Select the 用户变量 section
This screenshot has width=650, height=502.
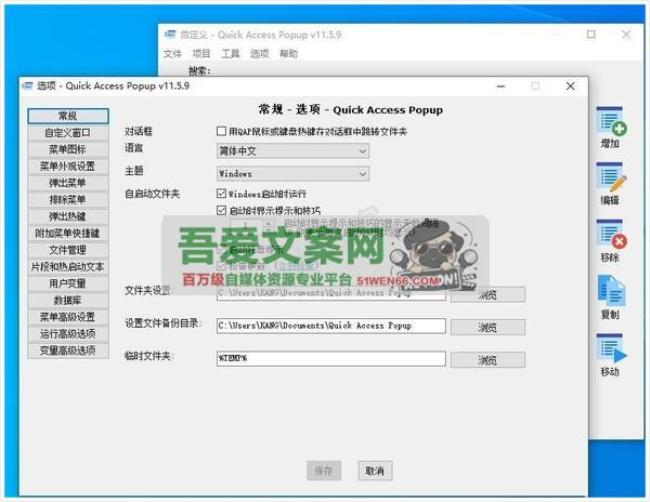[x=68, y=284]
